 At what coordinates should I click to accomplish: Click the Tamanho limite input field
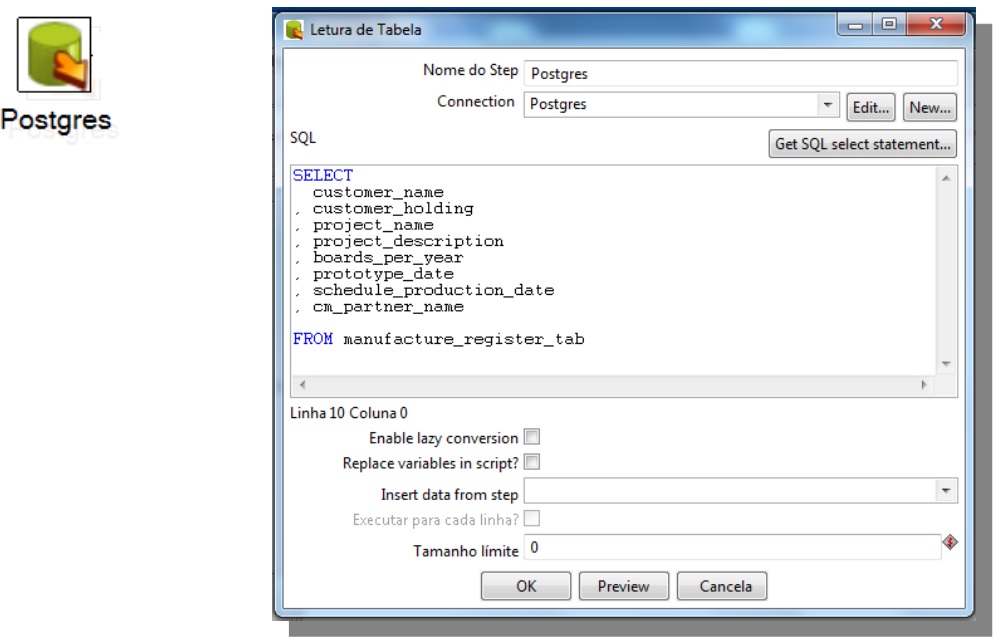[732, 547]
